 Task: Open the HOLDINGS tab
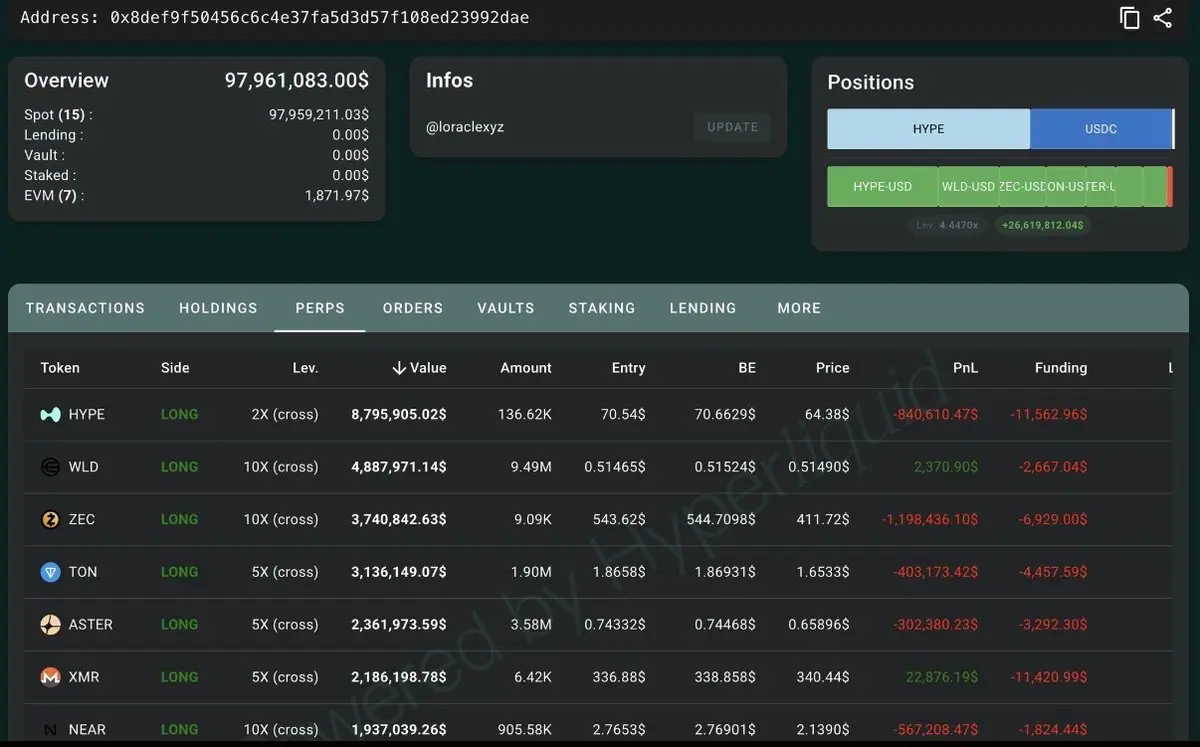point(218,308)
